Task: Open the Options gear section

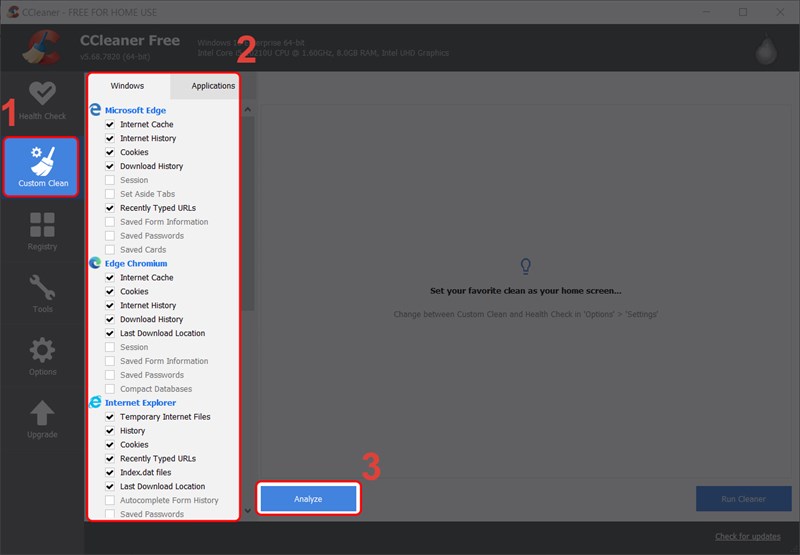Action: tap(43, 357)
